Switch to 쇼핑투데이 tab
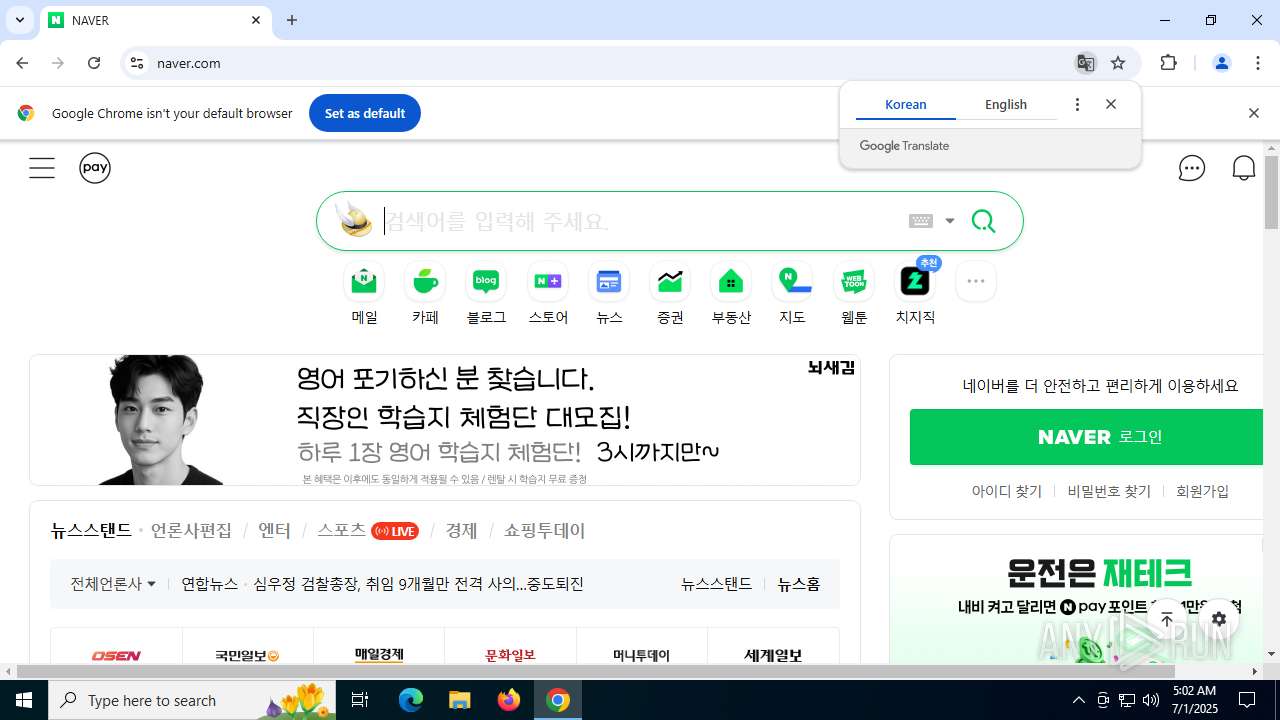This screenshot has height=720, width=1280. [x=544, y=531]
